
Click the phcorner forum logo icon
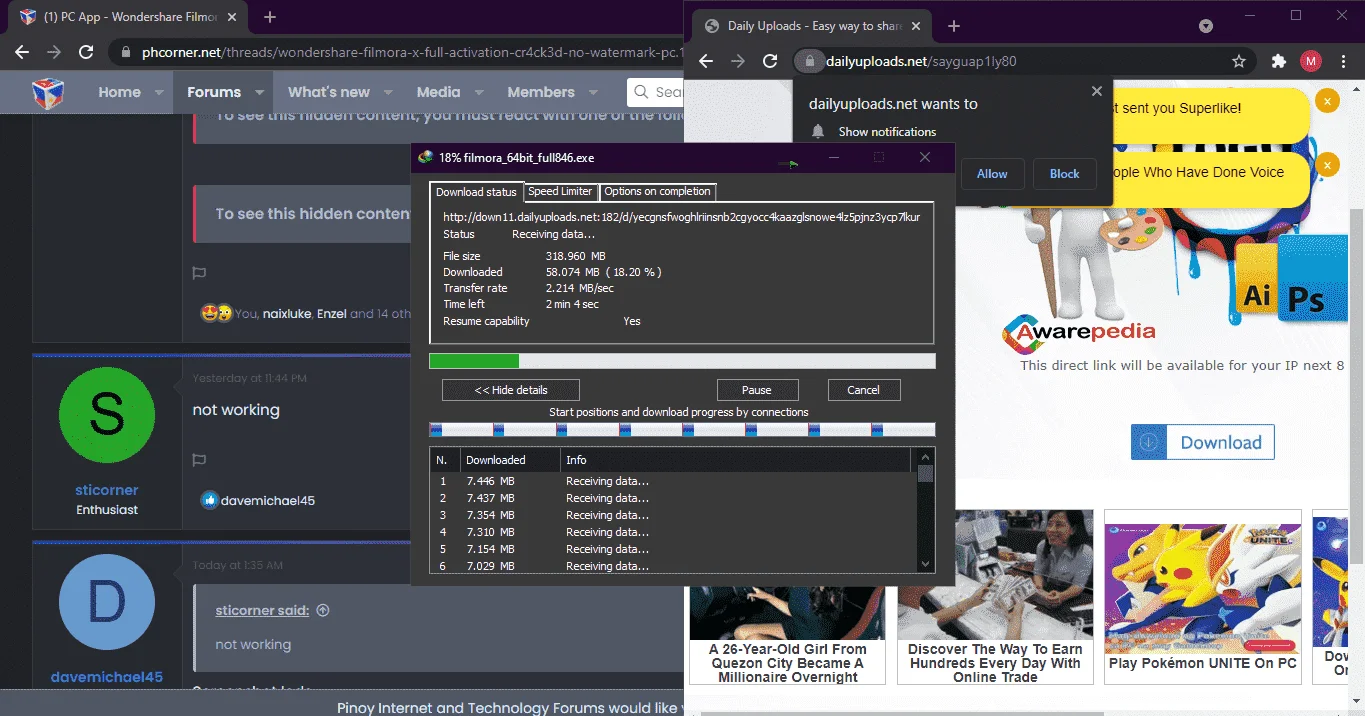tap(48, 92)
